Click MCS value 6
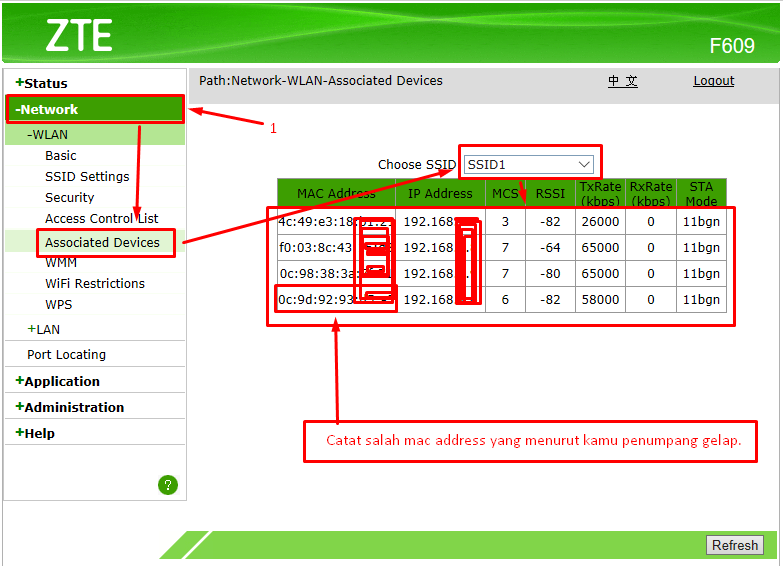Viewport: 783px width, 566px height. (x=505, y=299)
